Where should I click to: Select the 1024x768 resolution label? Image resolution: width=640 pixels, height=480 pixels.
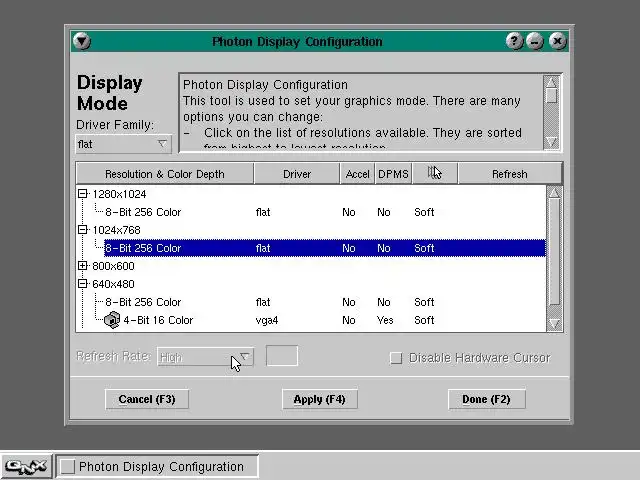pos(116,230)
